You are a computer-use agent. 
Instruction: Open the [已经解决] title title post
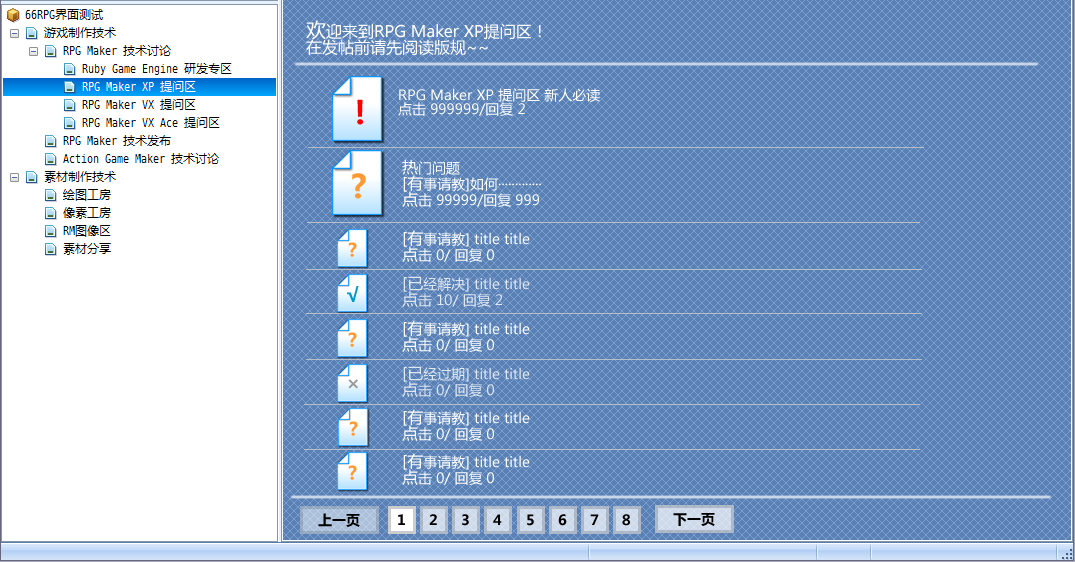(x=466, y=284)
